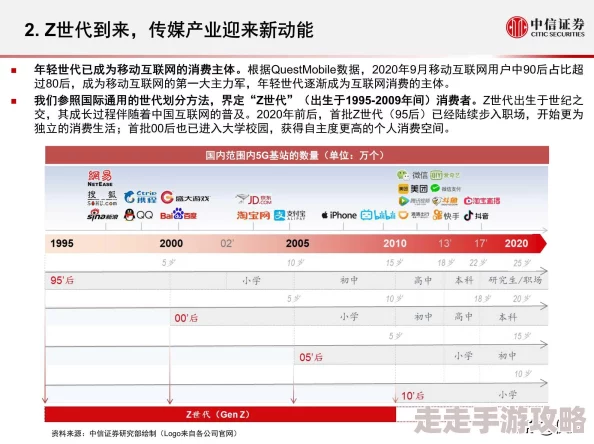Click the Alipay 支付宝 logo
Screen dimensions: 594x444
click(x=289, y=215)
